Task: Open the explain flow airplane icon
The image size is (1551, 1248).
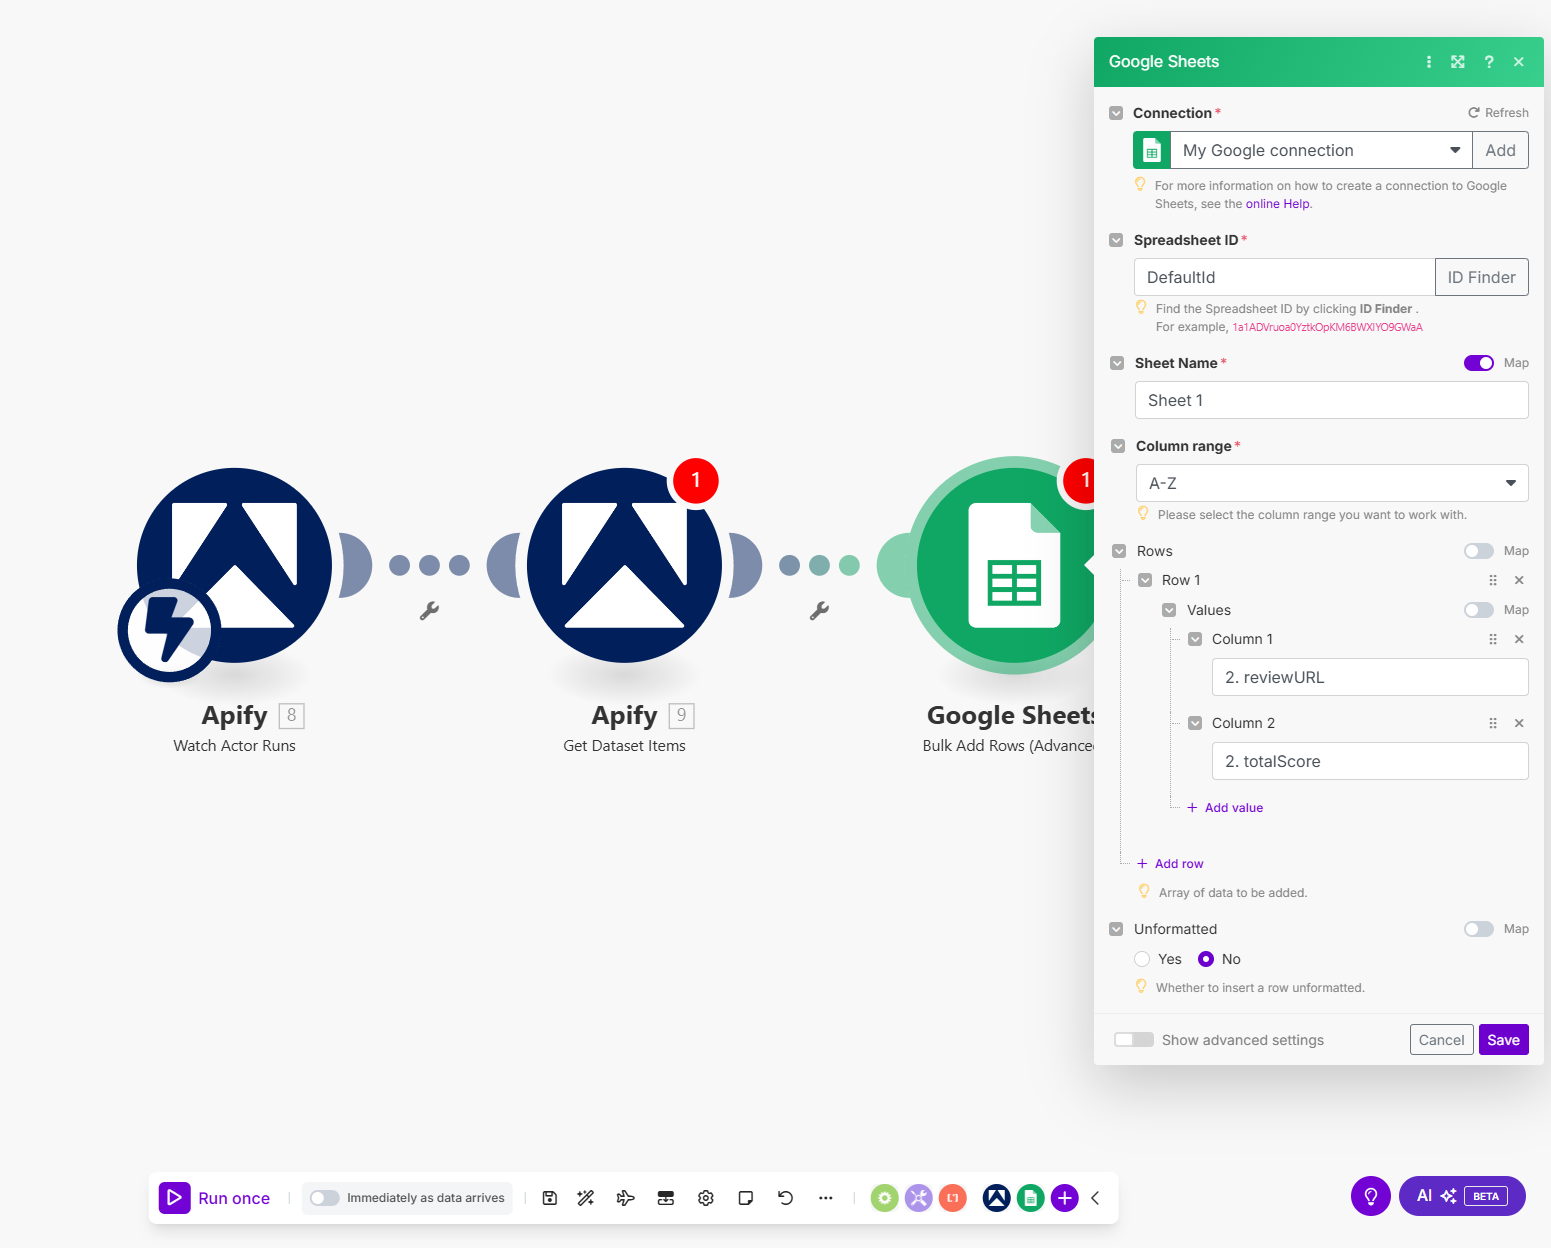Action: [625, 1198]
